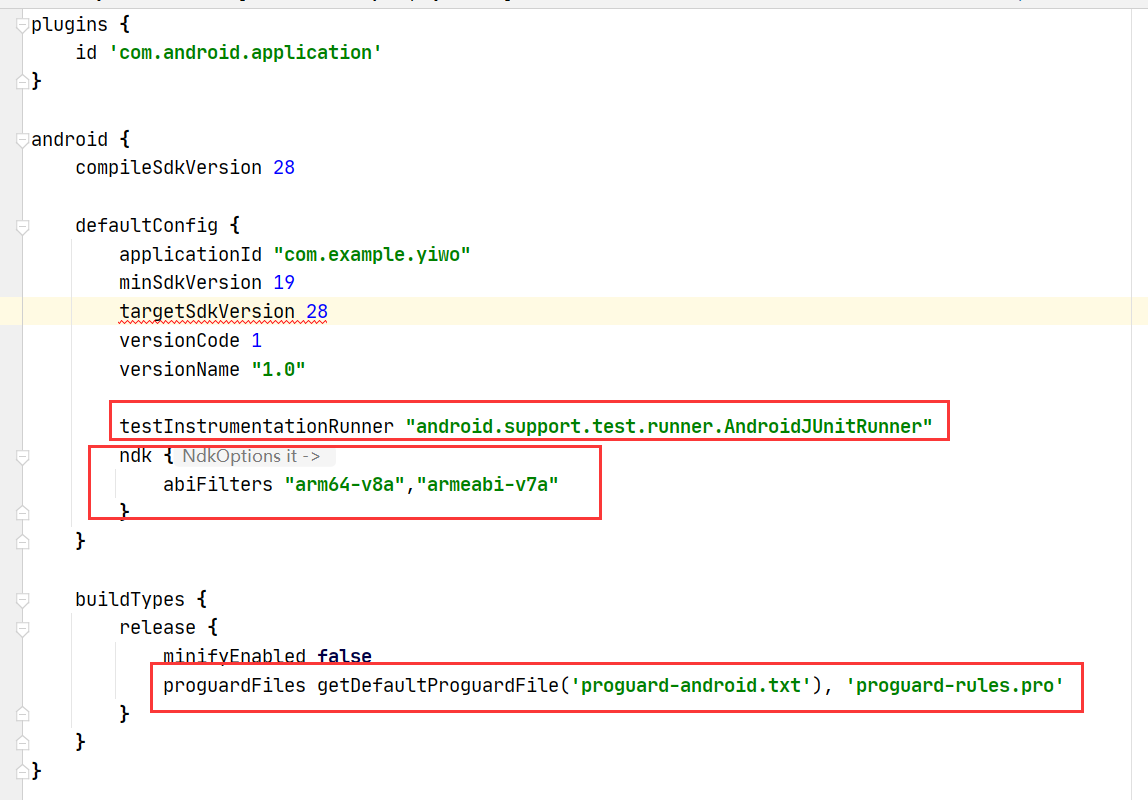Collapse the ndk block using the gutter marker
The height and width of the screenshot is (800, 1148).
pyautogui.click(x=20, y=455)
